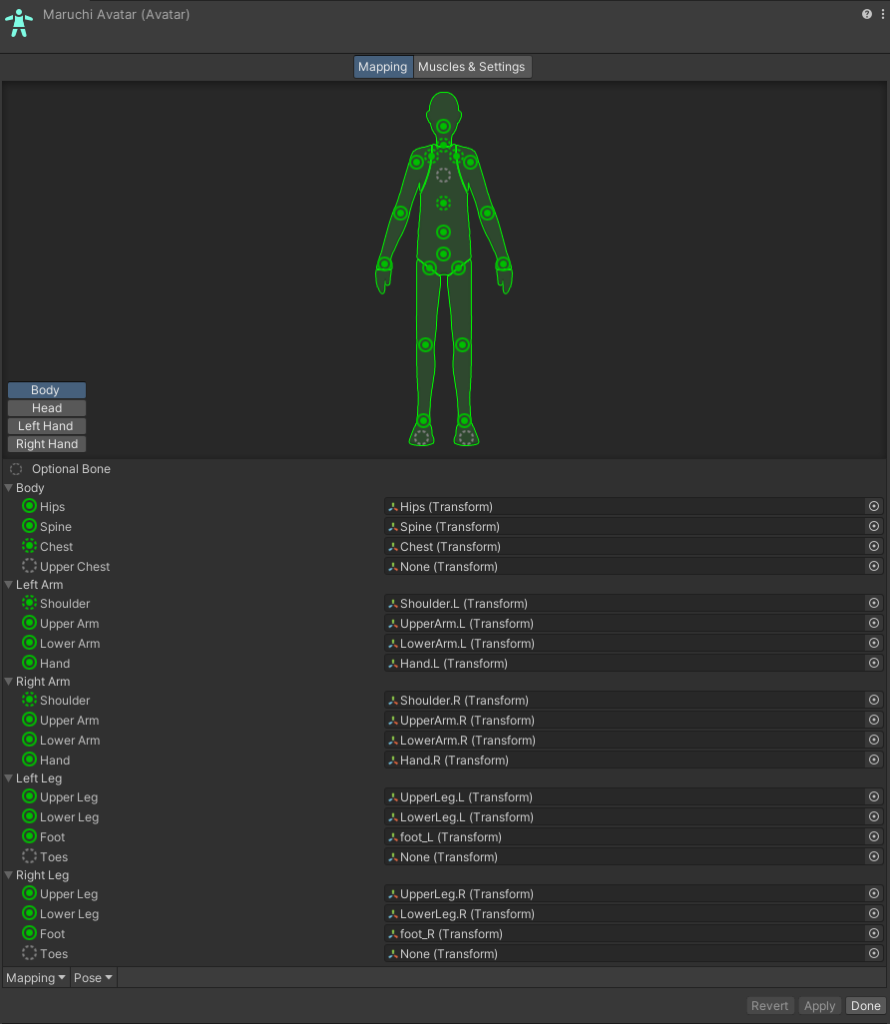Image resolution: width=890 pixels, height=1024 pixels.
Task: Click the Done button
Action: click(x=865, y=1006)
